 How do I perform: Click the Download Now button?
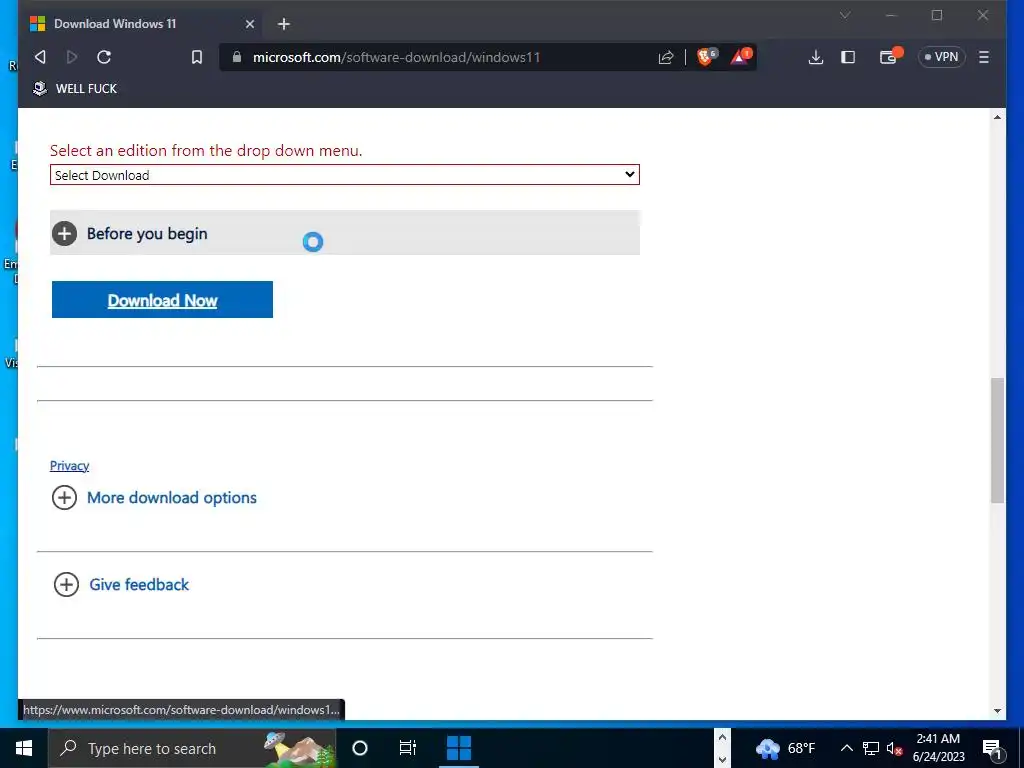(x=162, y=300)
